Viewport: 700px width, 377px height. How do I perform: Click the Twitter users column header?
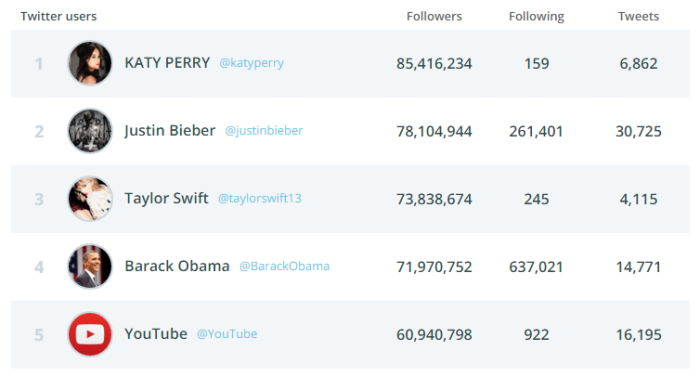point(58,17)
